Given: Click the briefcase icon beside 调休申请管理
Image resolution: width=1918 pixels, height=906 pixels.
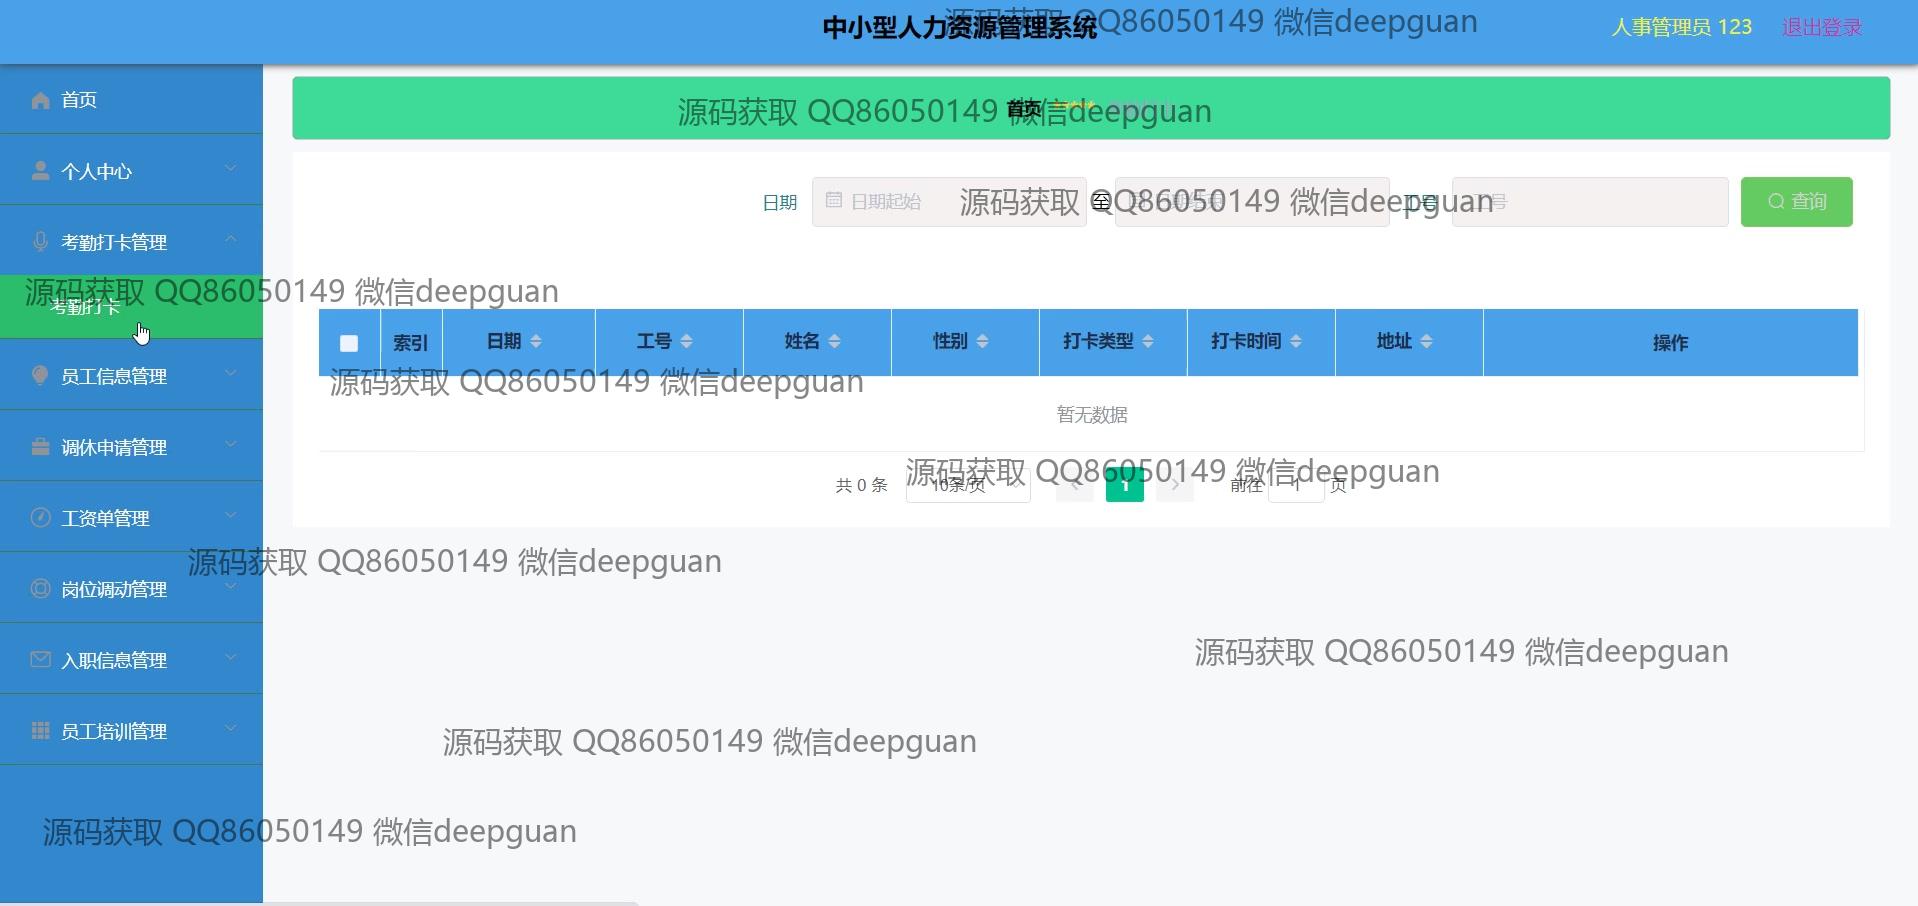Looking at the screenshot, I should (40, 447).
